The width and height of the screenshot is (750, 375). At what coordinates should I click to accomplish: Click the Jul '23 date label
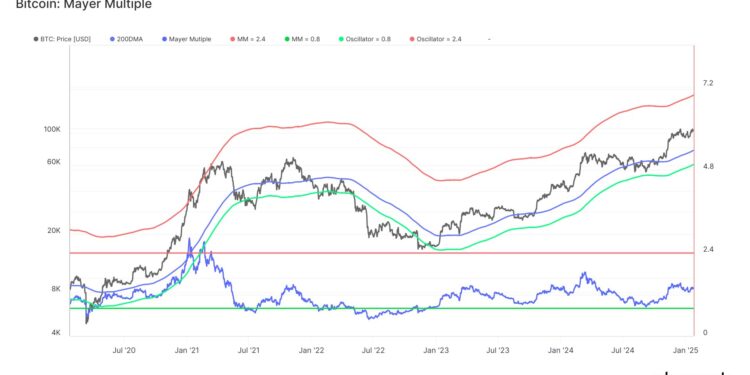[498, 350]
